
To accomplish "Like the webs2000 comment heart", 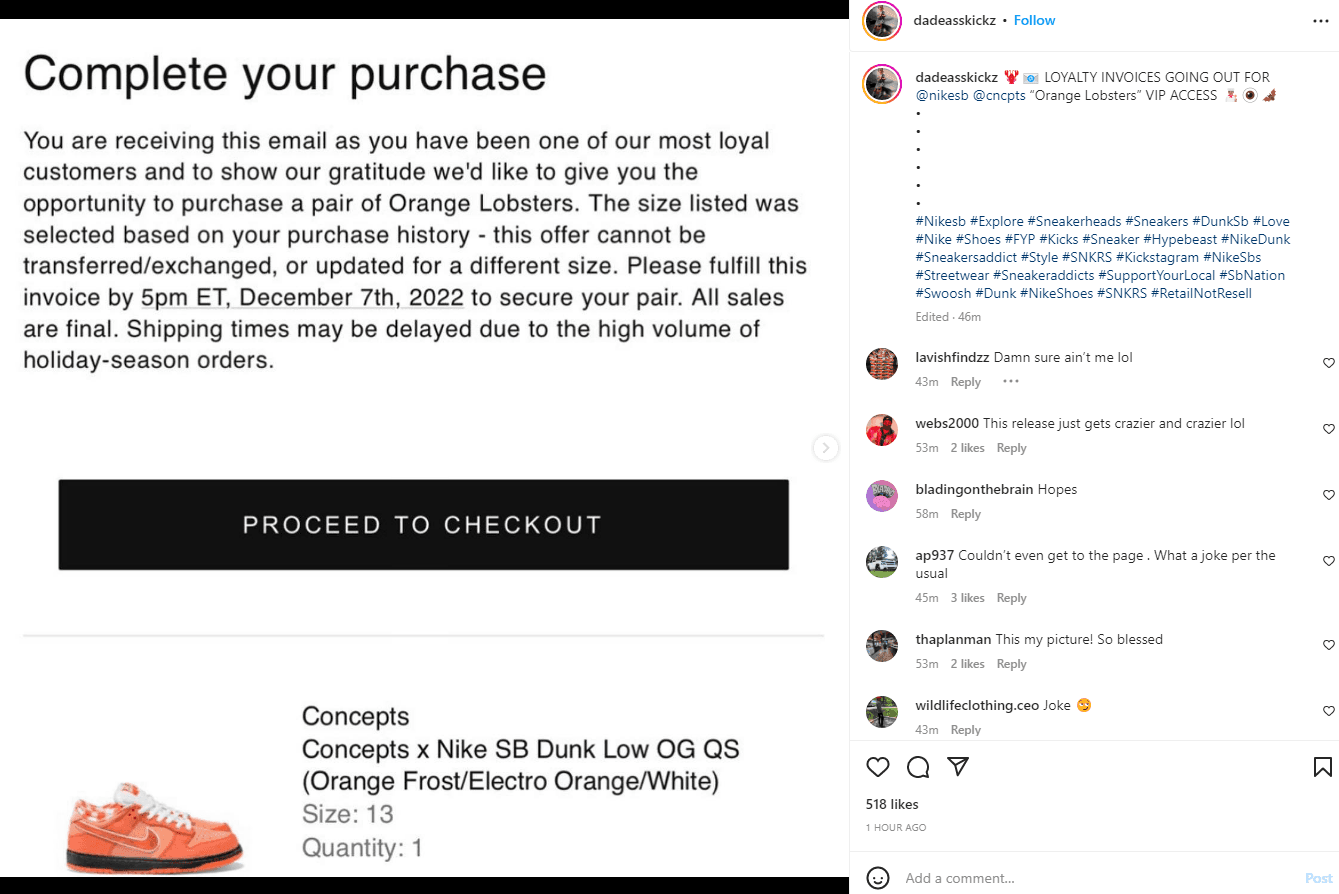I will [x=1329, y=429].
